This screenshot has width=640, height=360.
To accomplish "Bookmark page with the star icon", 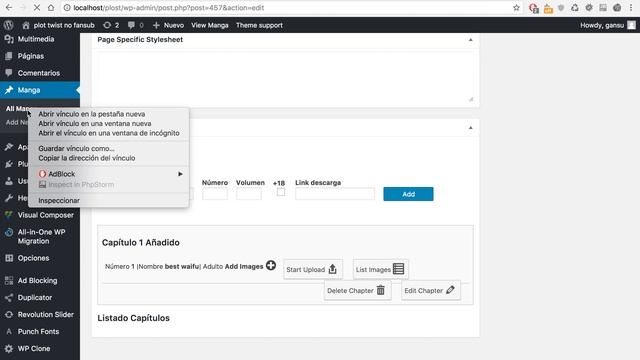I will pyautogui.click(x=516, y=7).
